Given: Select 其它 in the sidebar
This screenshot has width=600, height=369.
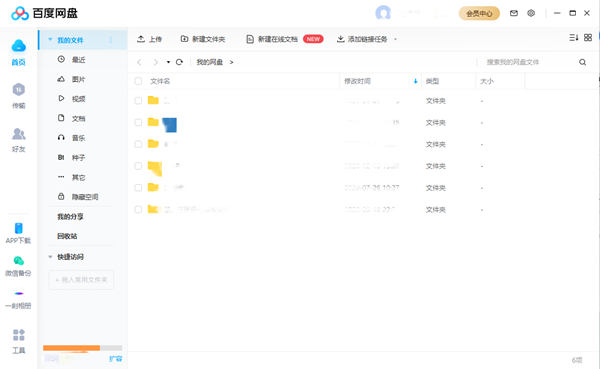Looking at the screenshot, I should (78, 177).
